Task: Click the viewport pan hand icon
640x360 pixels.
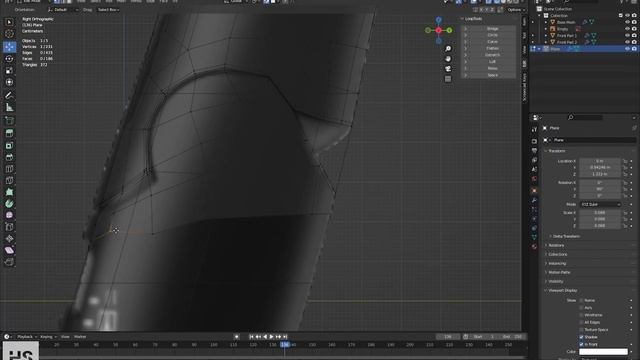Action: pyautogui.click(x=448, y=59)
